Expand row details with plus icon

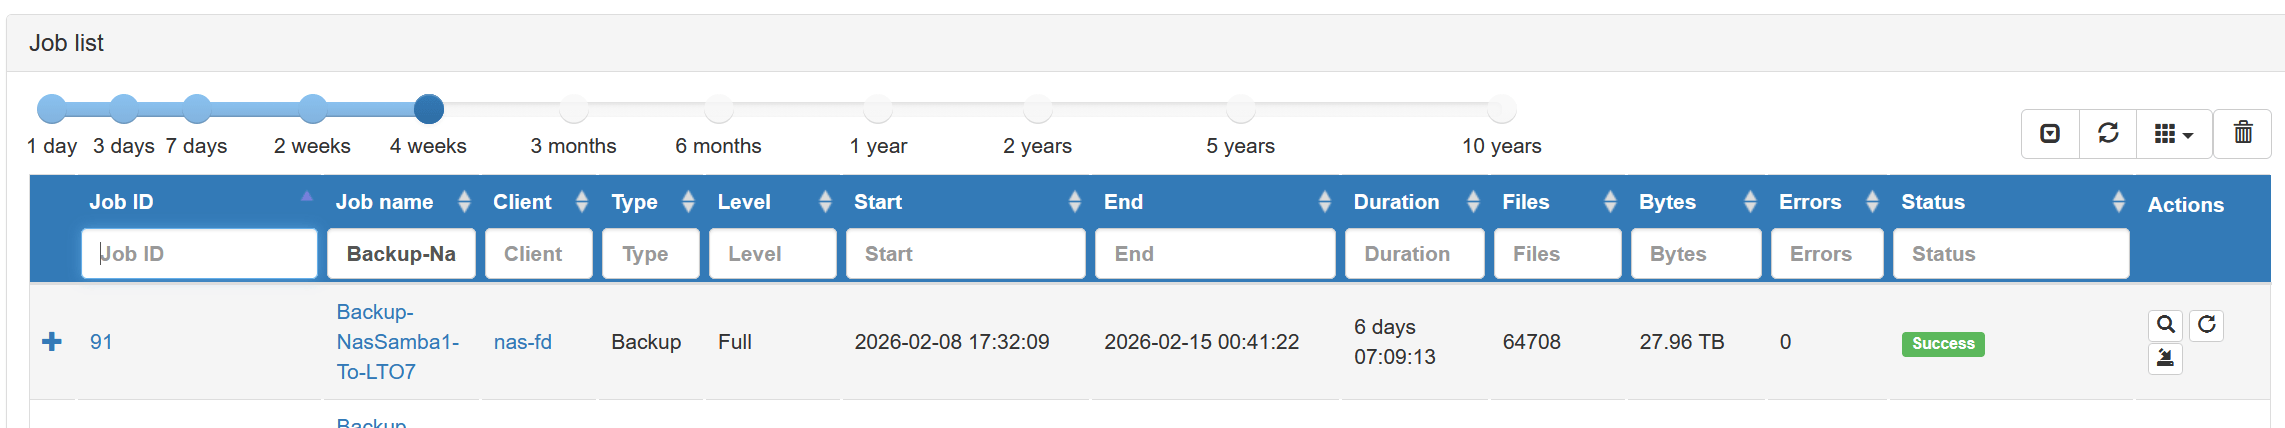[x=52, y=342]
